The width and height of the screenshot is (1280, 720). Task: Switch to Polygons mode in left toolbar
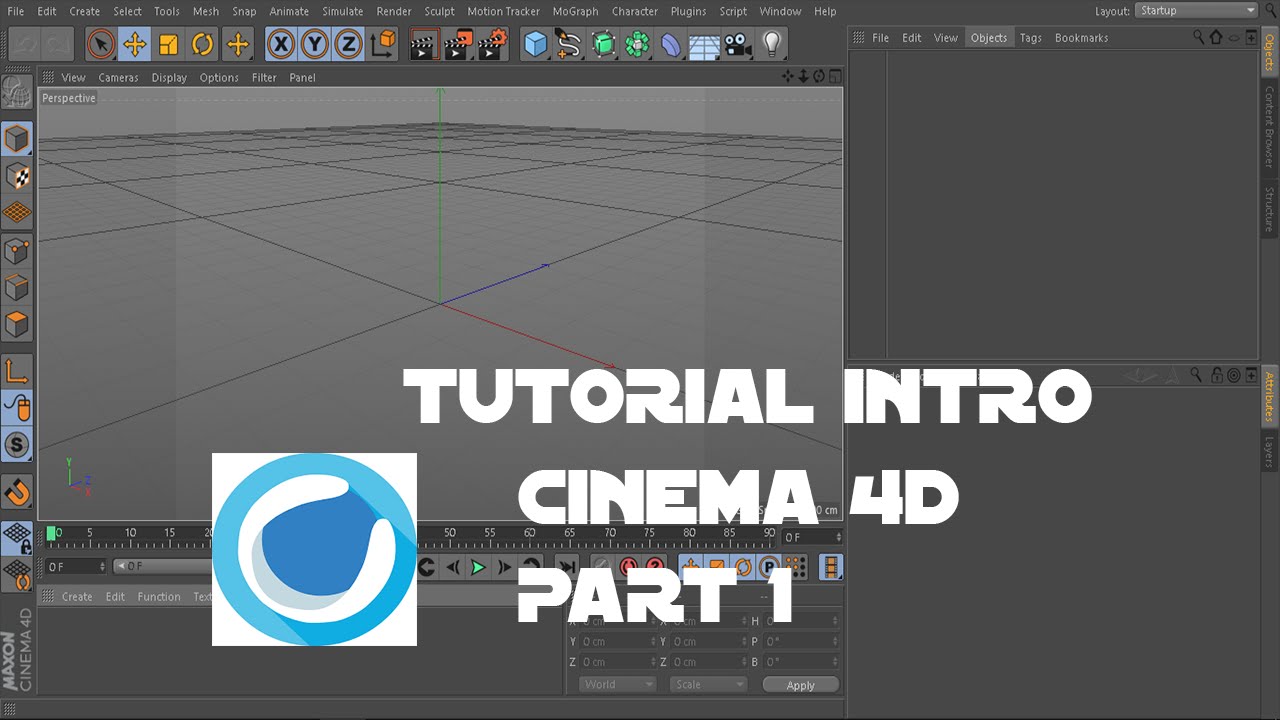(17, 324)
